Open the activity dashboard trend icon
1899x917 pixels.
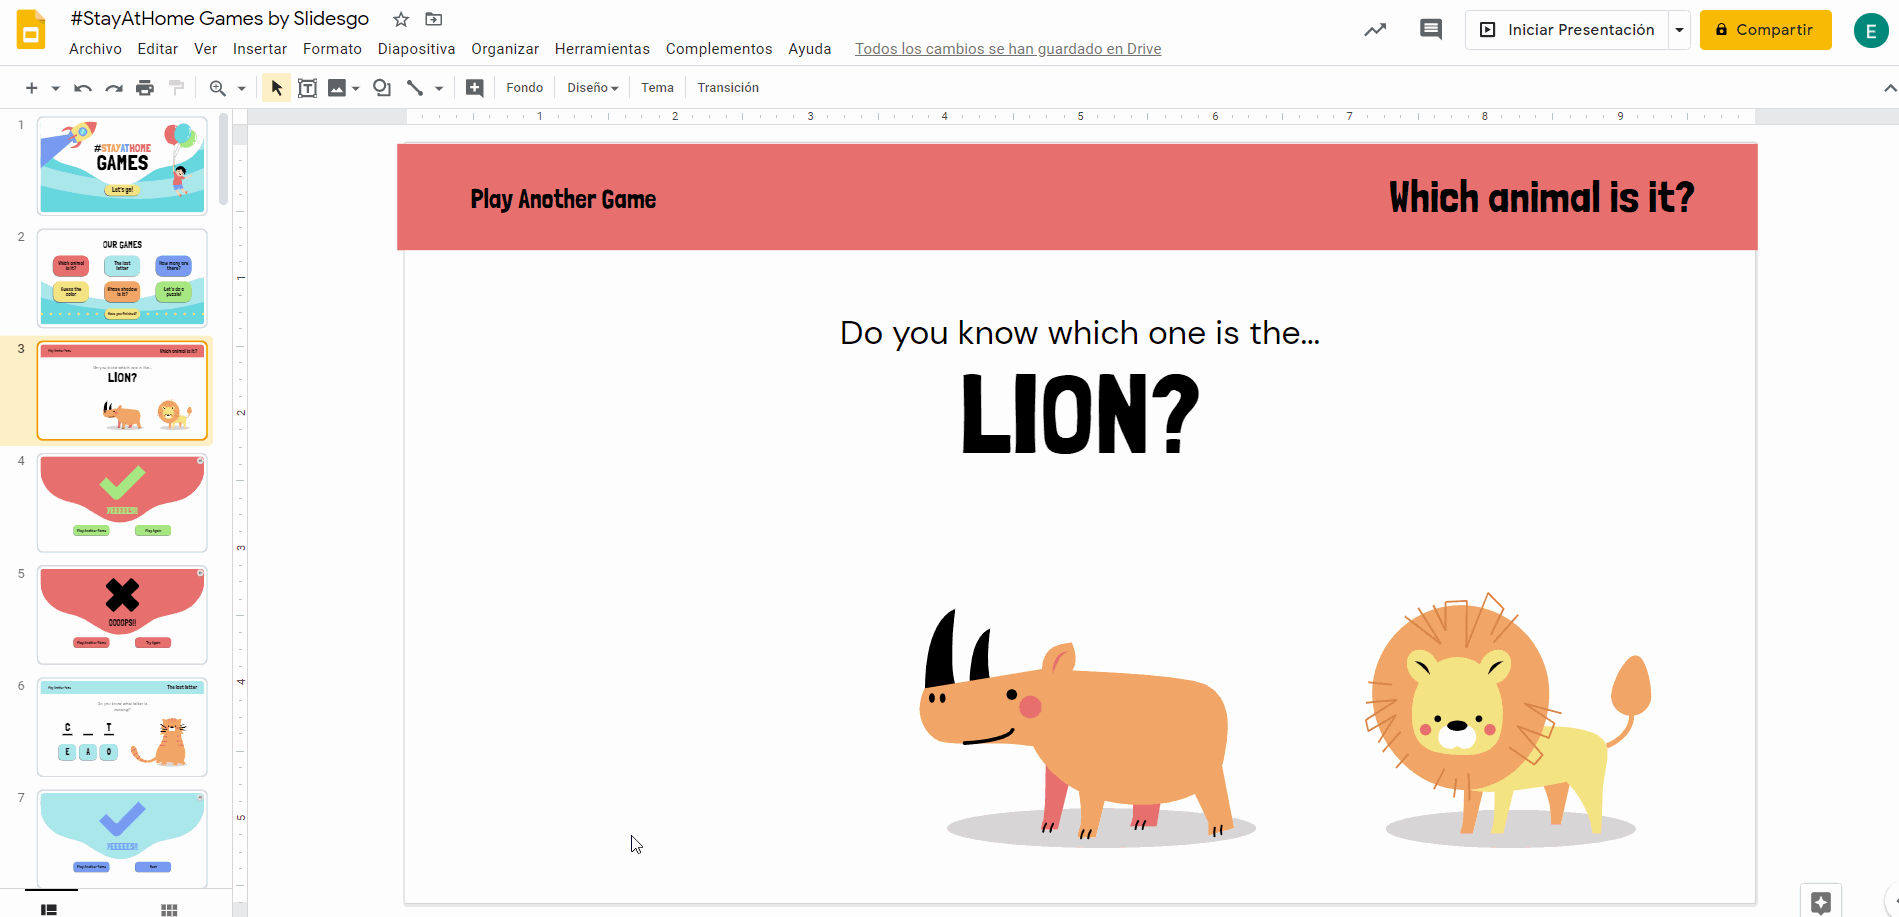[1375, 30]
